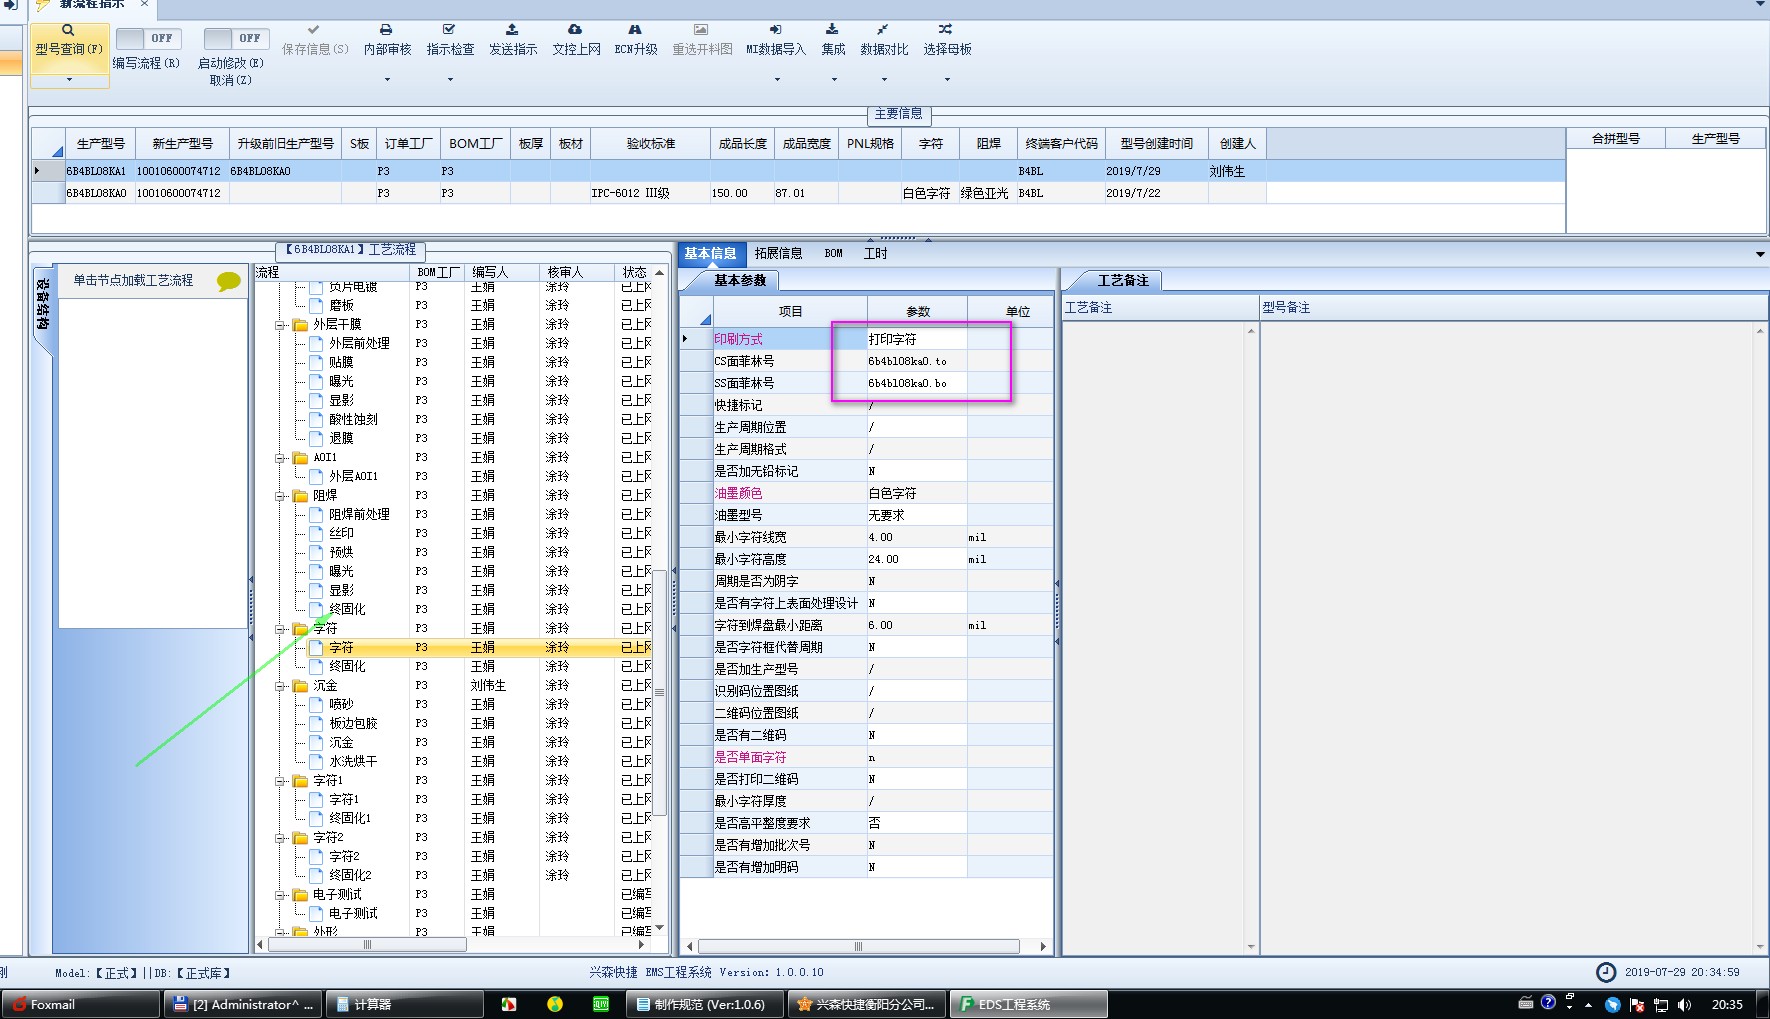
Task: Sort by 生产型号 column header
Action: 100,143
